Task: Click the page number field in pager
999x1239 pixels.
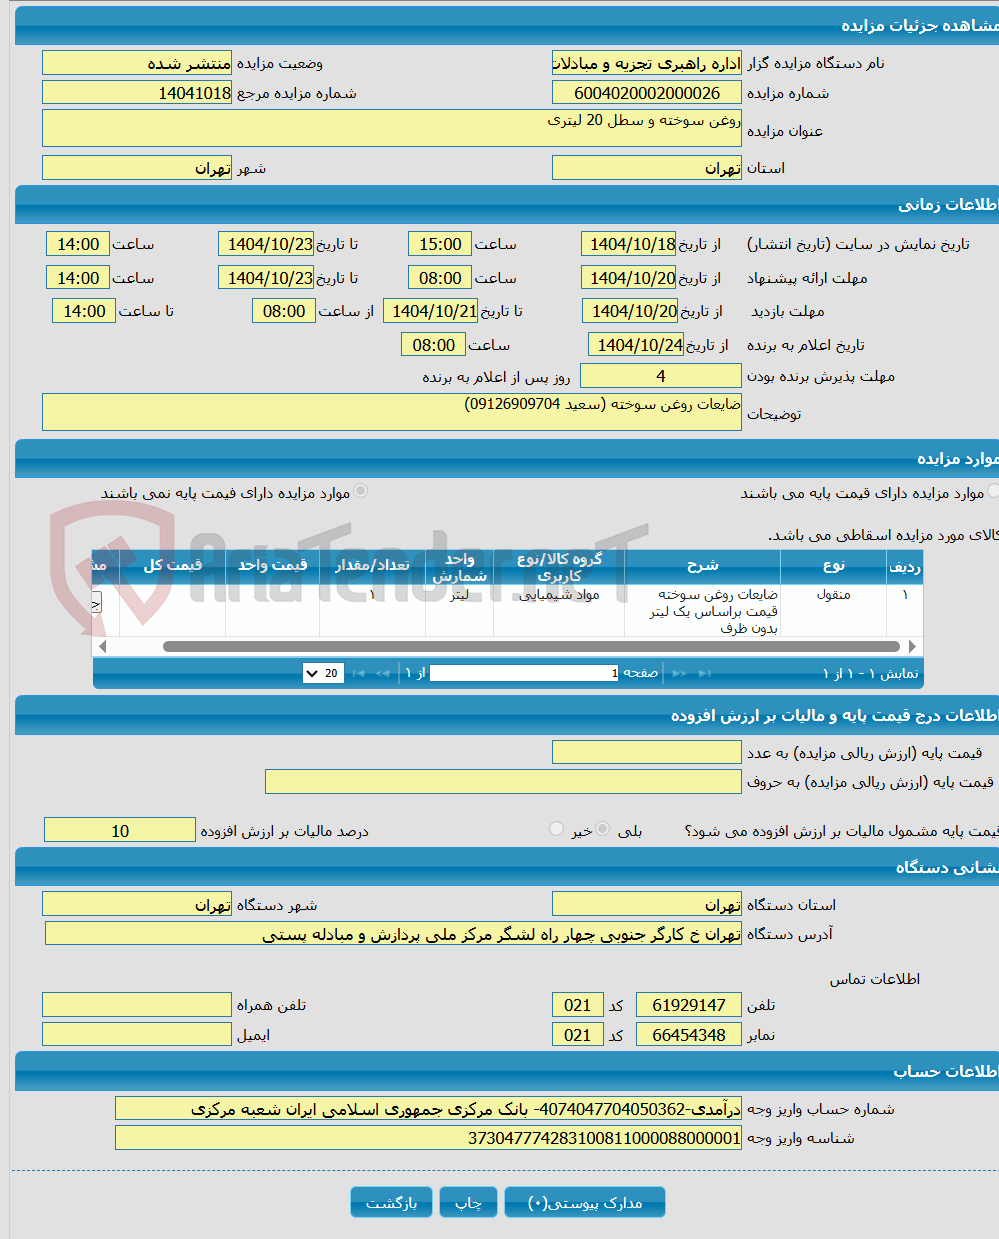Action: tap(525, 673)
